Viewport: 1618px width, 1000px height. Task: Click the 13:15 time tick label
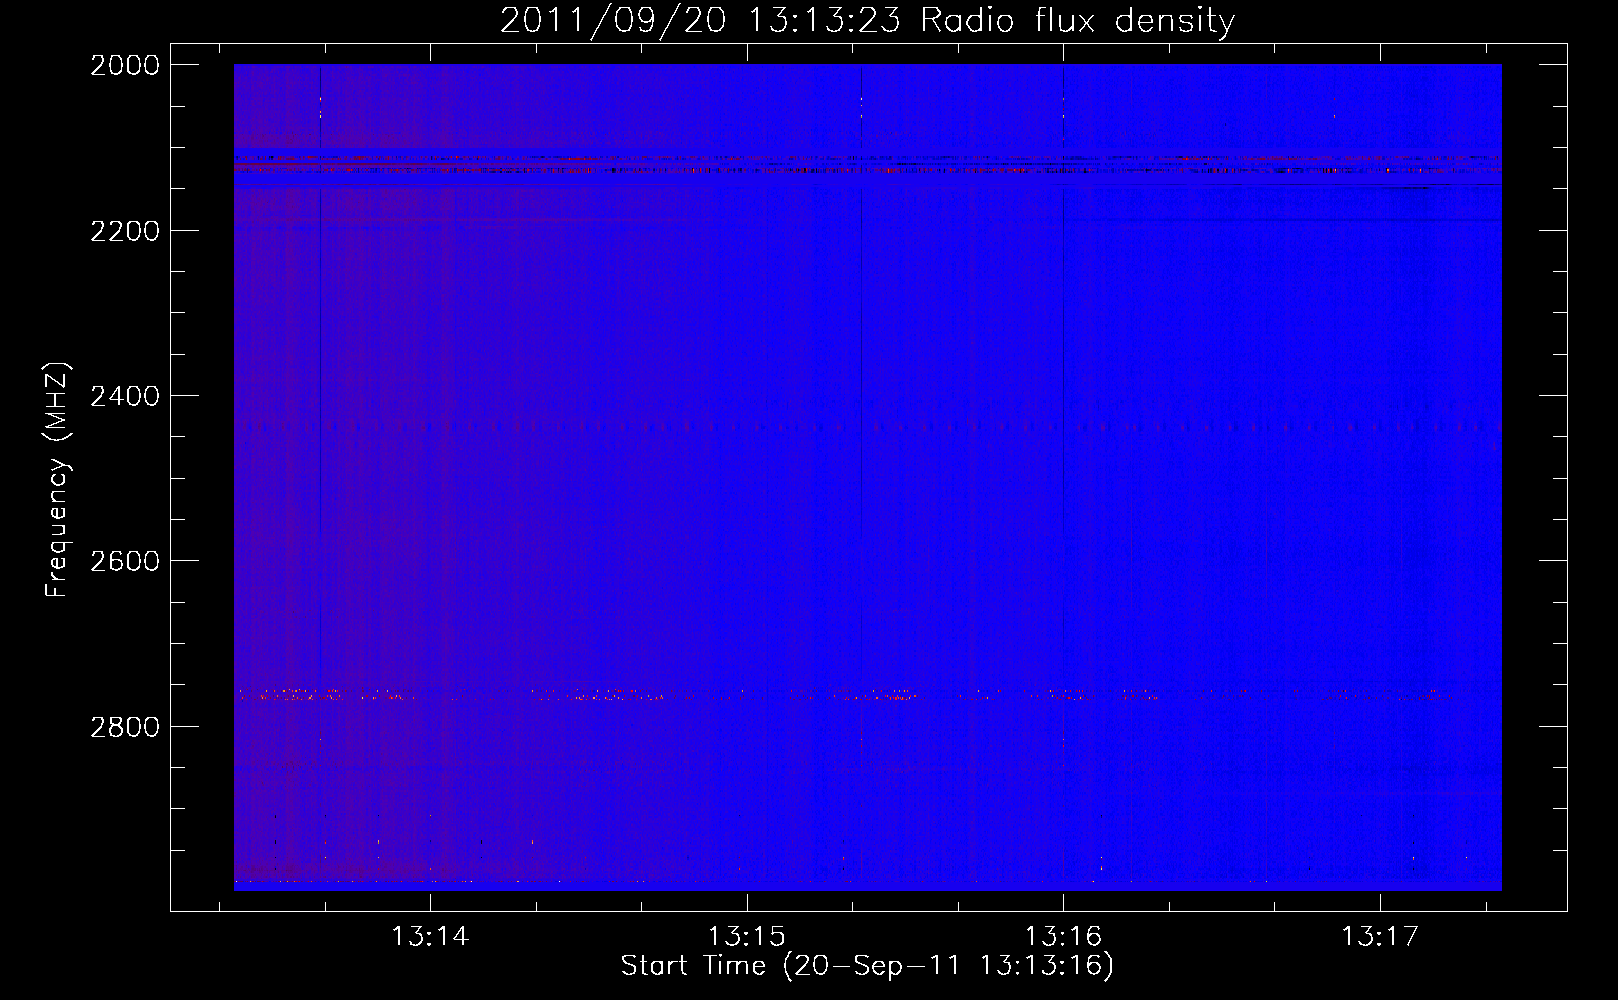coord(746,937)
